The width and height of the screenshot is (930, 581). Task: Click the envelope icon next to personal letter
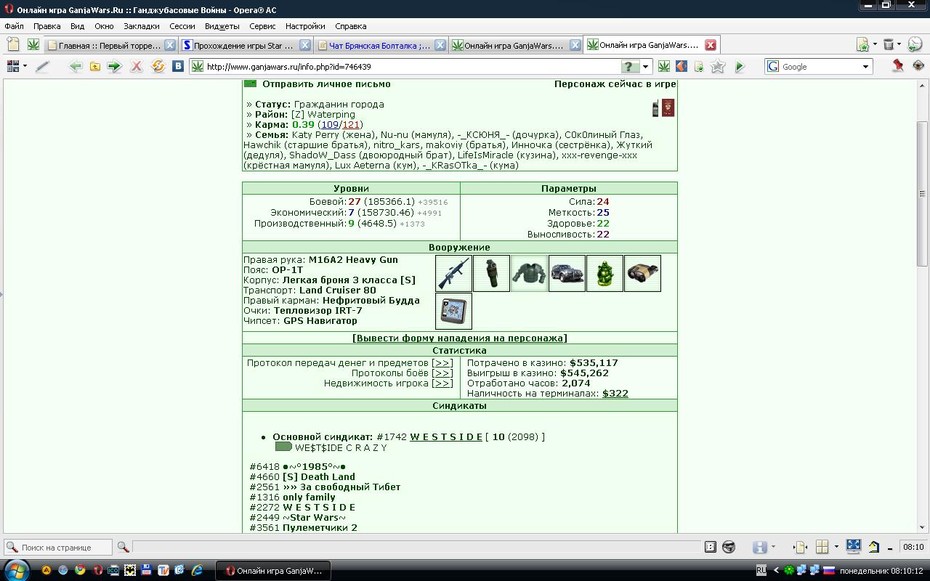point(250,84)
